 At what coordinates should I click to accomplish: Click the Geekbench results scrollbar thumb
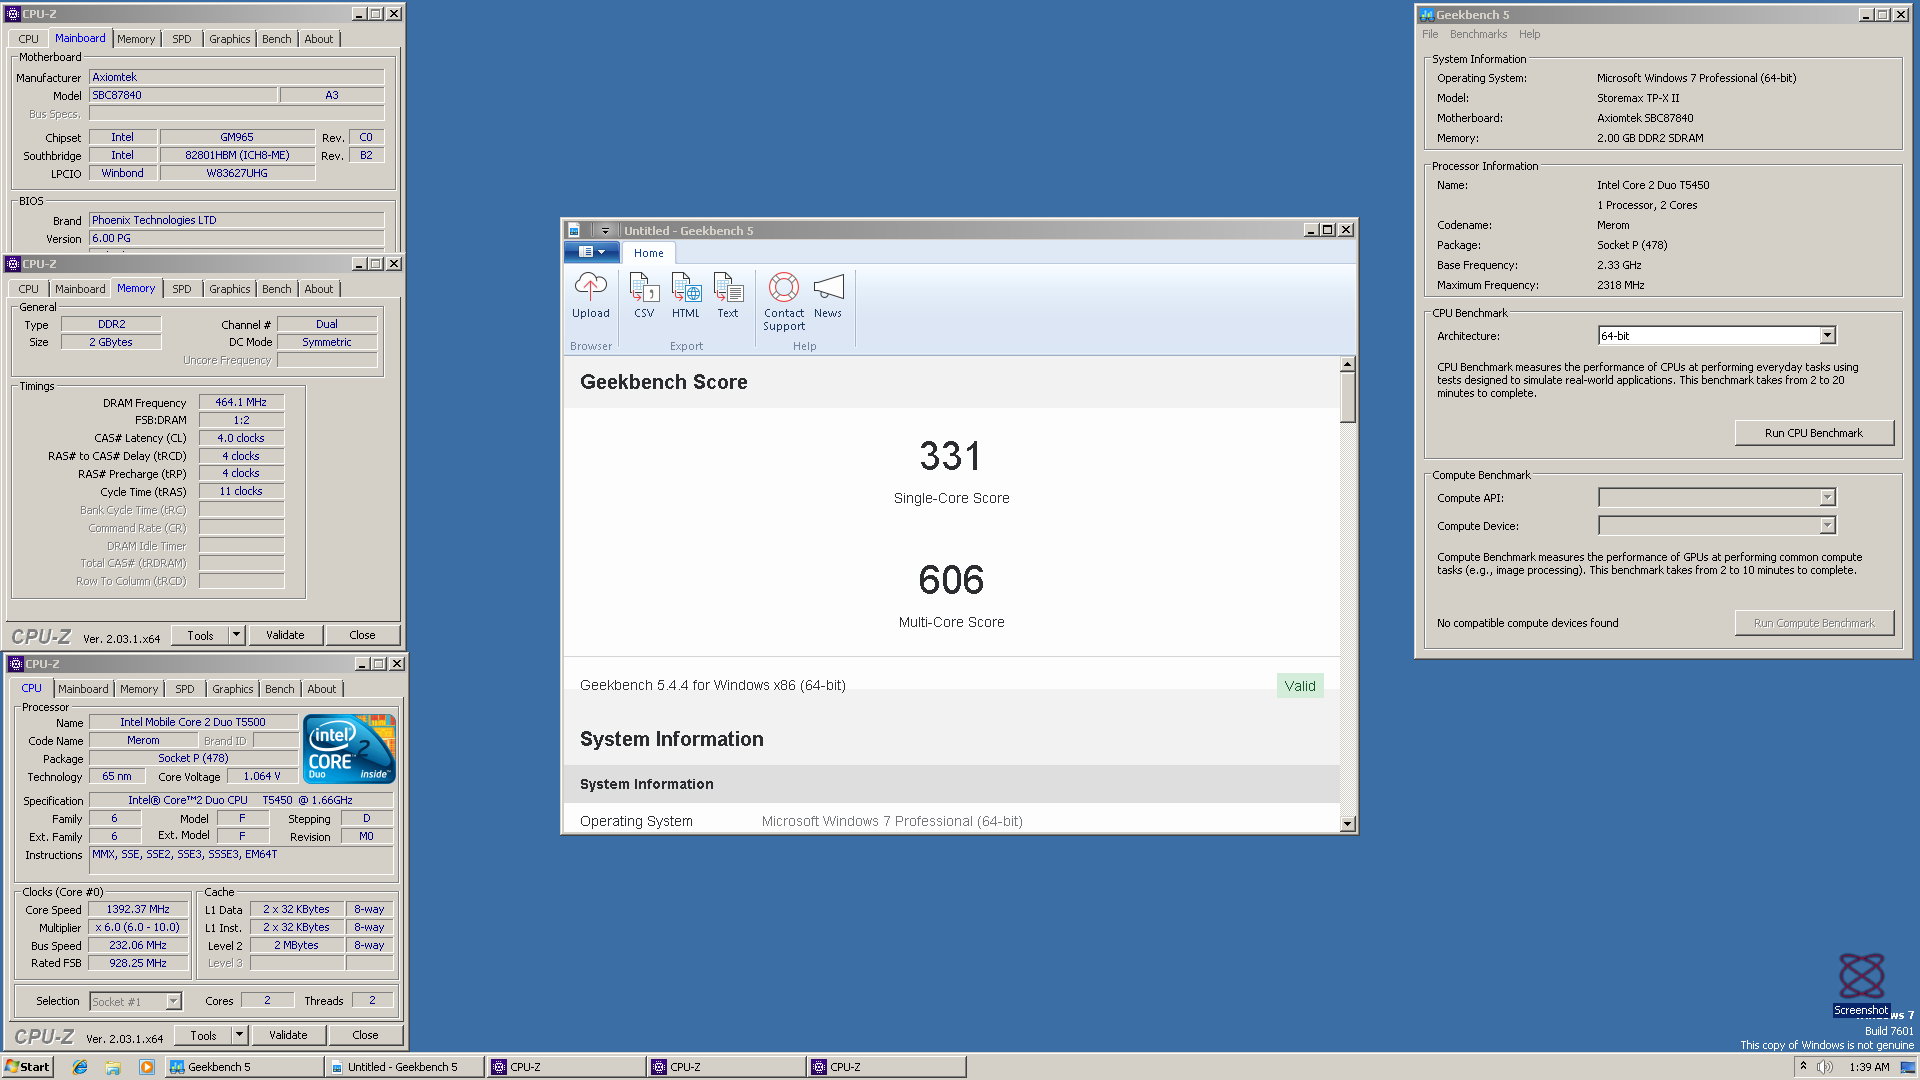pos(1348,398)
